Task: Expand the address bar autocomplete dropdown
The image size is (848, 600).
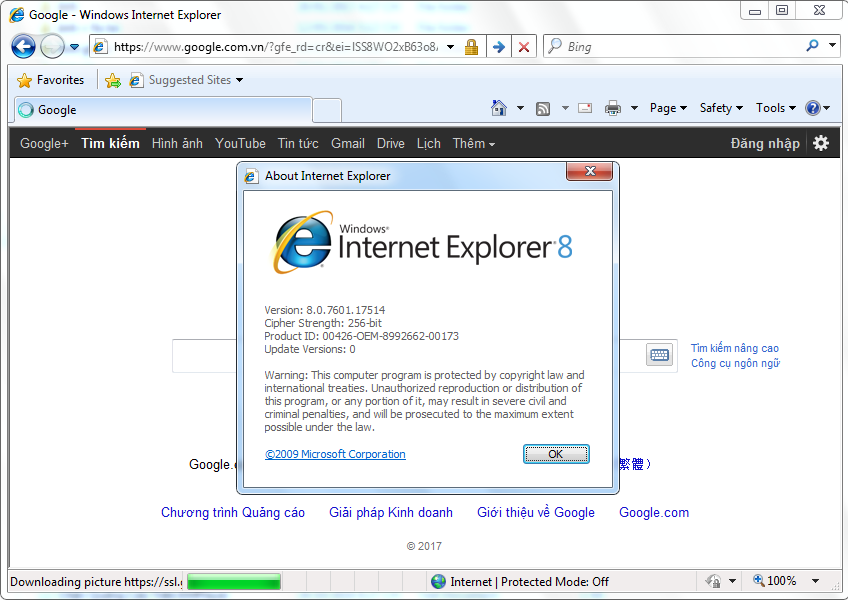Action: click(450, 47)
